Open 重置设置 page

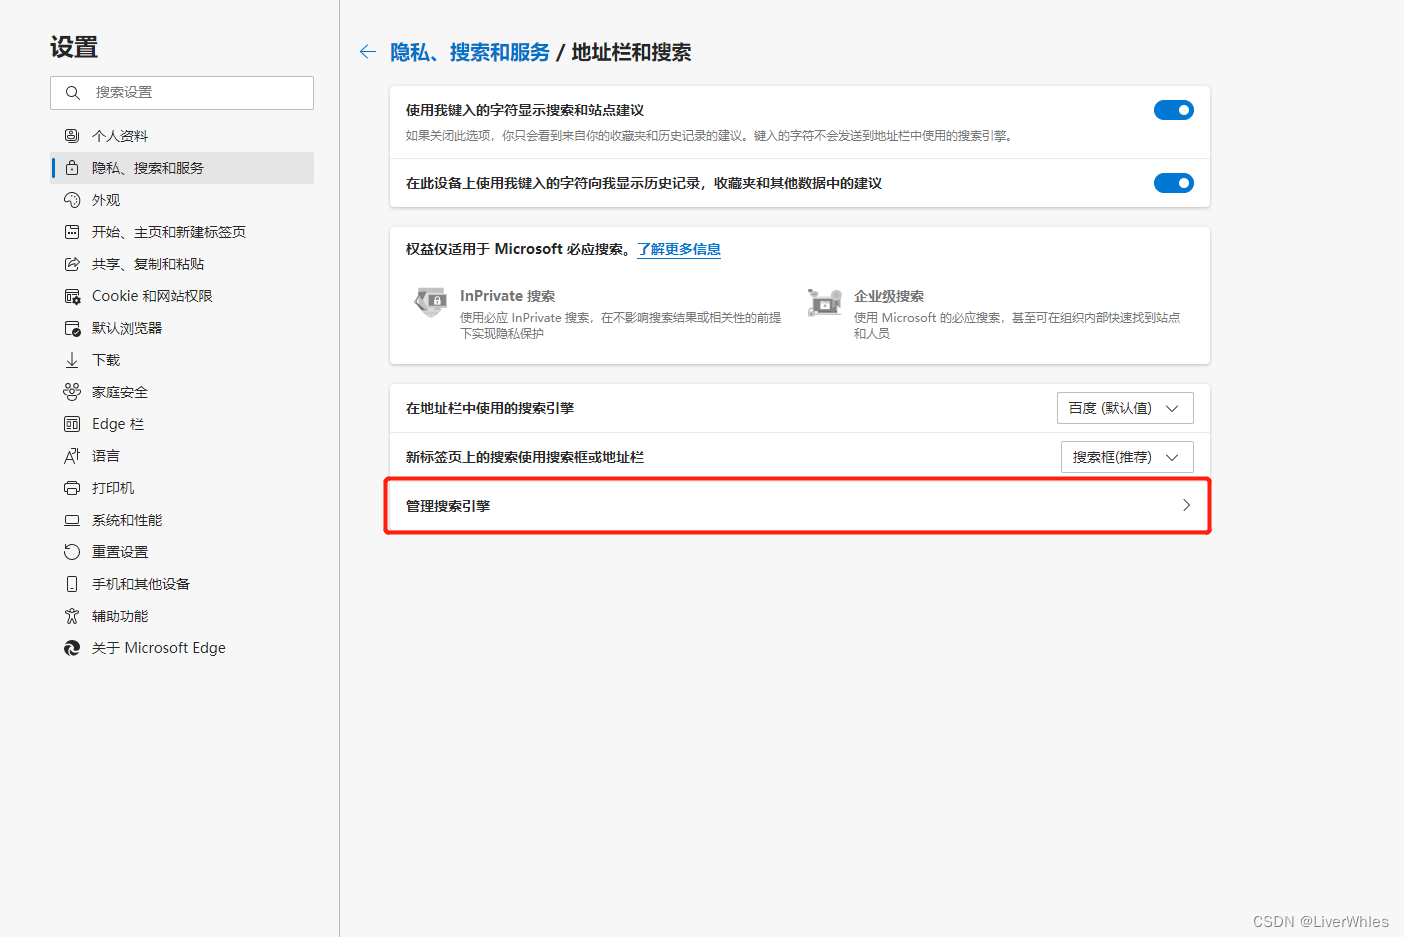(x=182, y=552)
